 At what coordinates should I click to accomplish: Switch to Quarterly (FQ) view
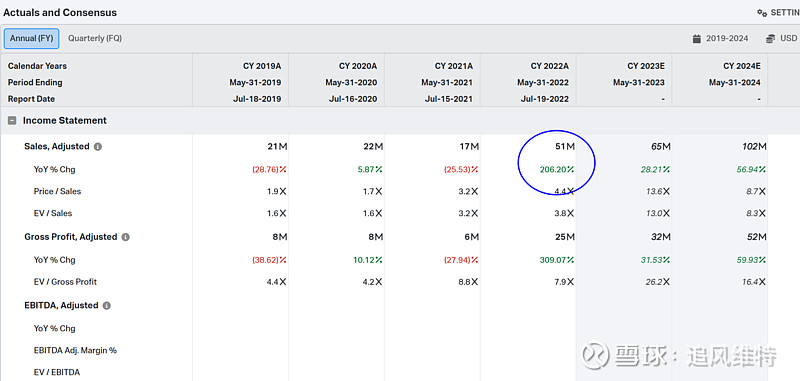(95, 38)
